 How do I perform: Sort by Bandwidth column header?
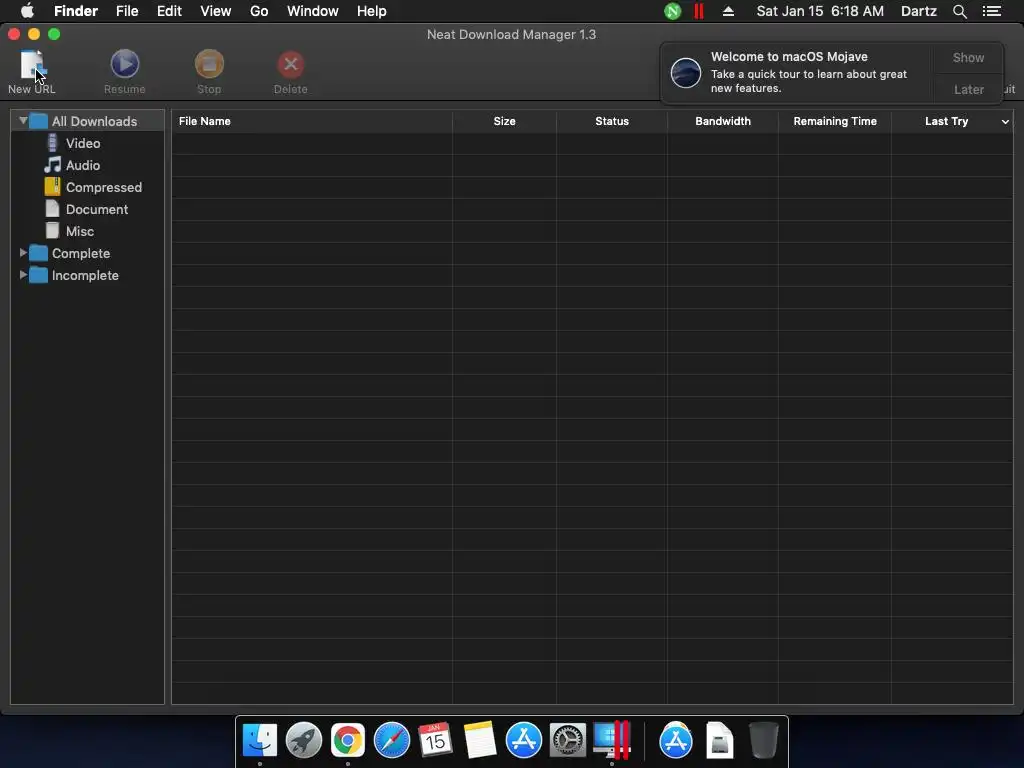click(x=723, y=121)
